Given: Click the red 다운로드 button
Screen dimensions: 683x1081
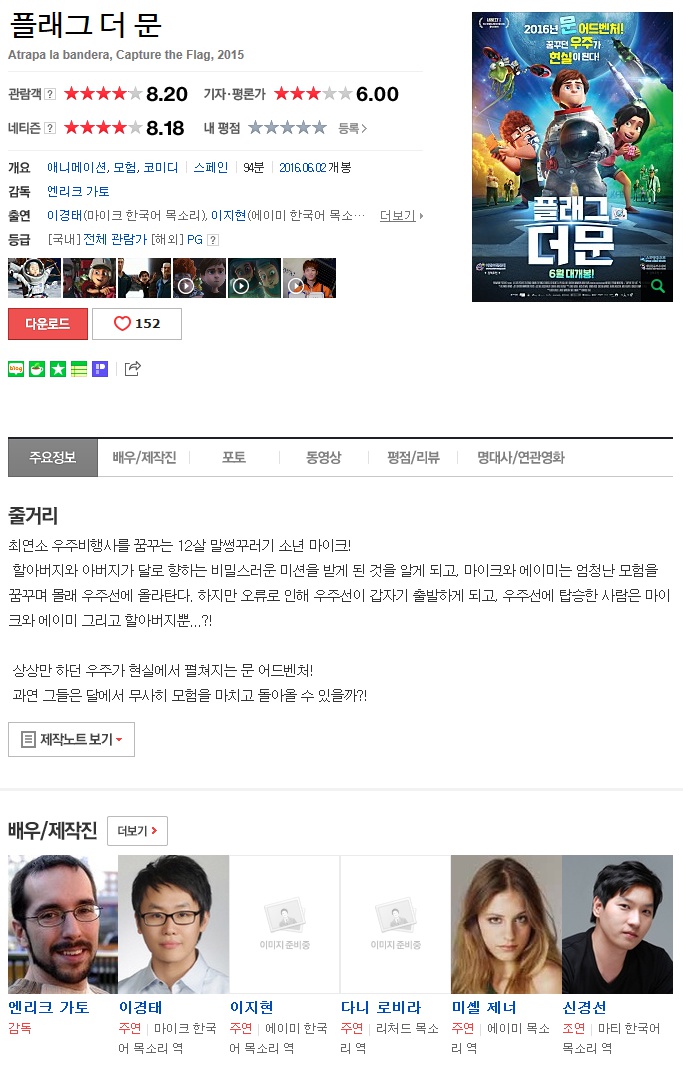Looking at the screenshot, I should coord(48,323).
